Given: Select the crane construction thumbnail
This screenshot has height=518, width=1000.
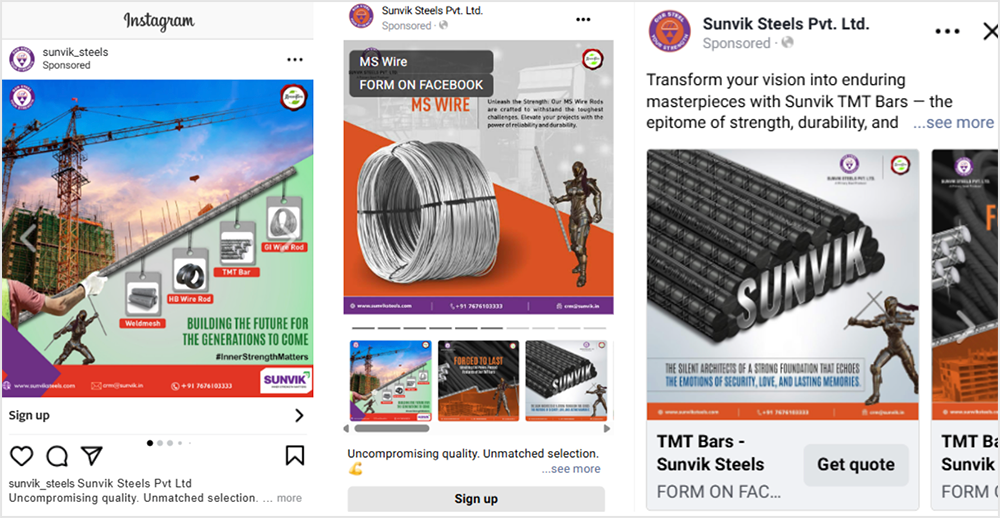Looking at the screenshot, I should 390,381.
